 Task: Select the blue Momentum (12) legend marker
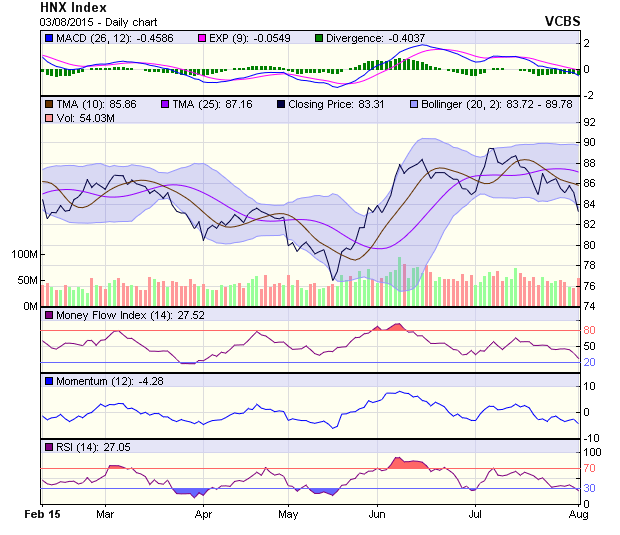pyautogui.click(x=48, y=381)
